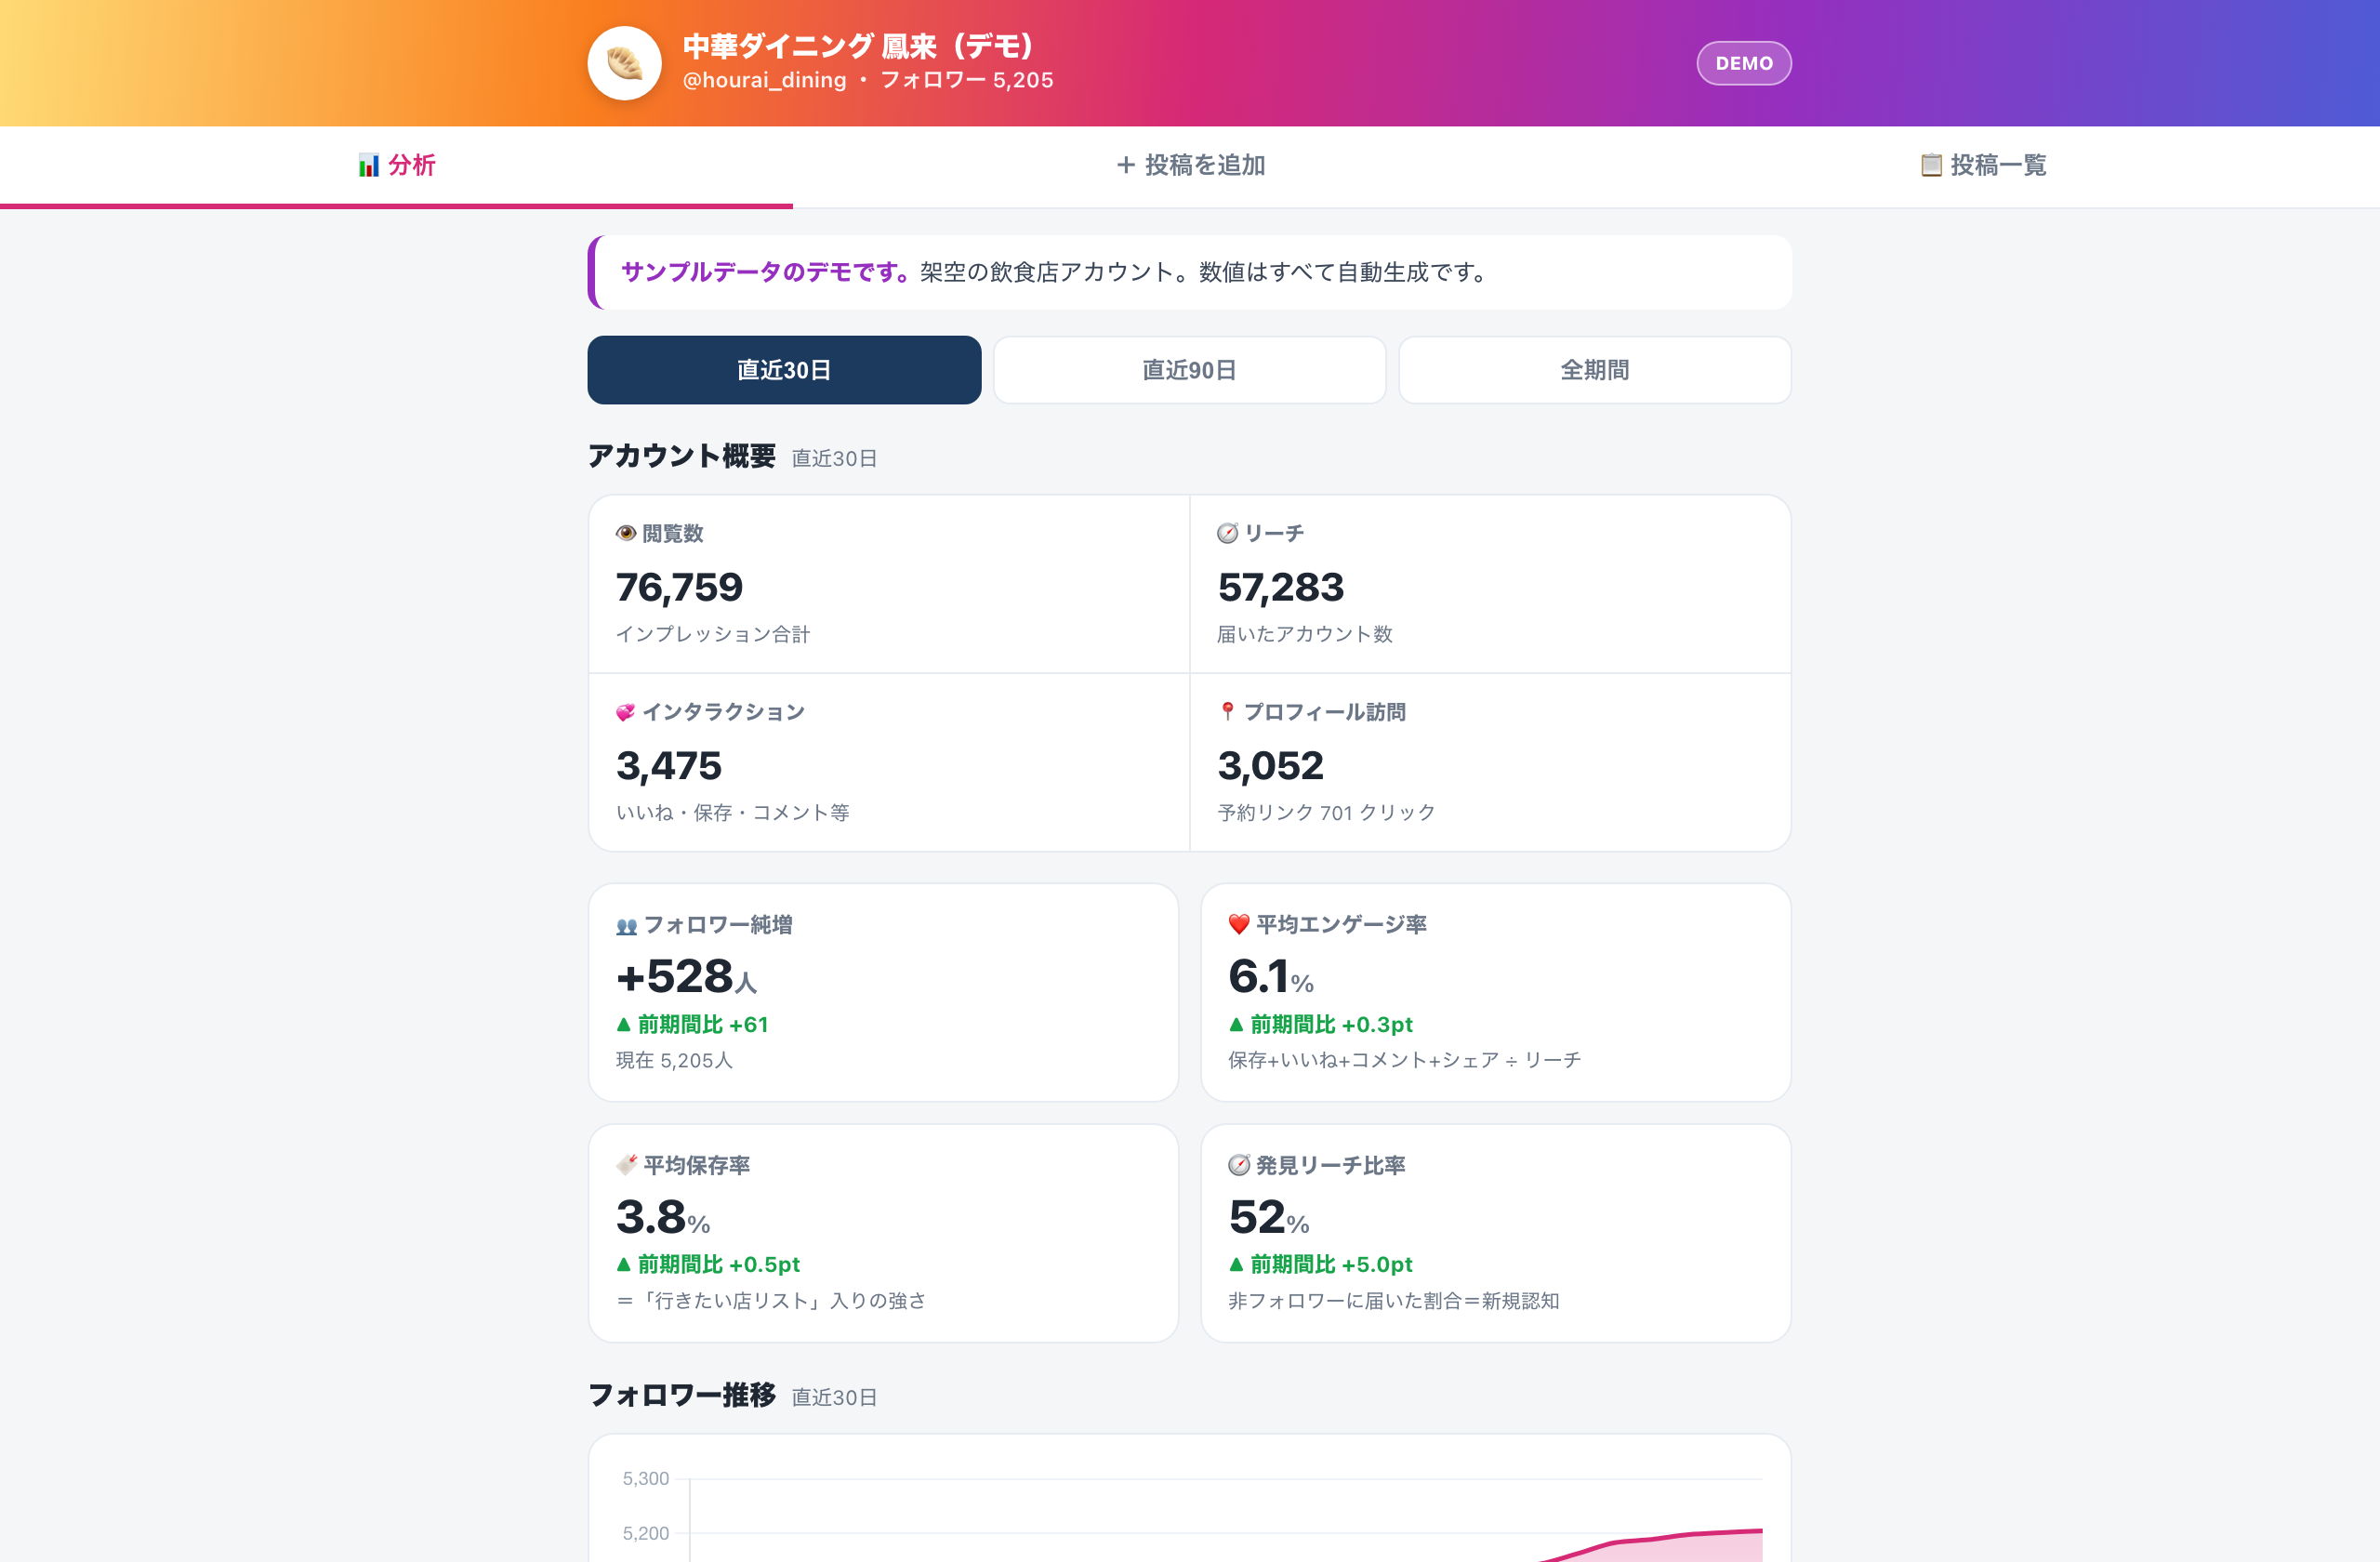
Task: Click the フォロワー推移 section heading
Action: [x=681, y=1395]
